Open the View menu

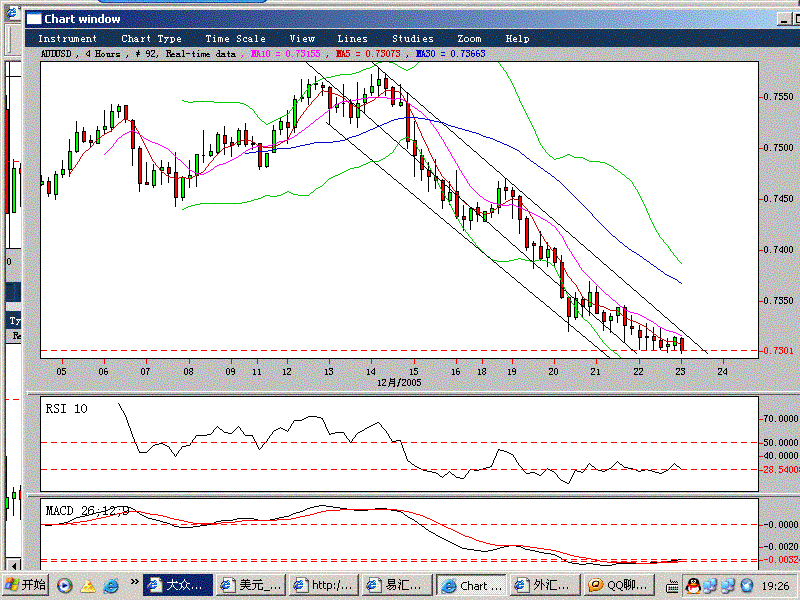[302, 39]
